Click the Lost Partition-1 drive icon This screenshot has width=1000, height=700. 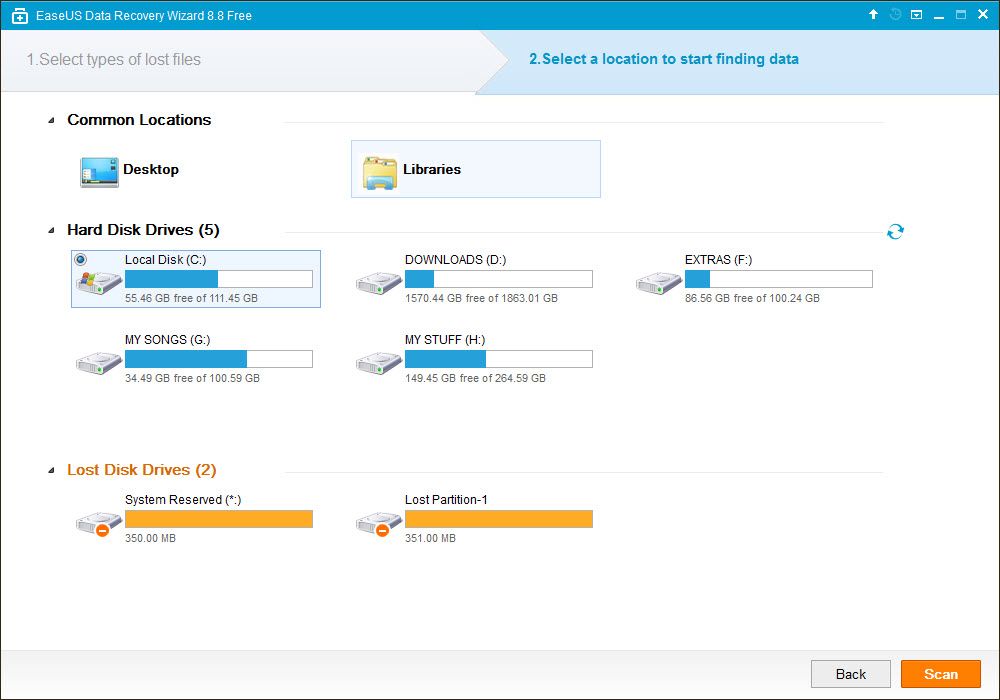[379, 523]
